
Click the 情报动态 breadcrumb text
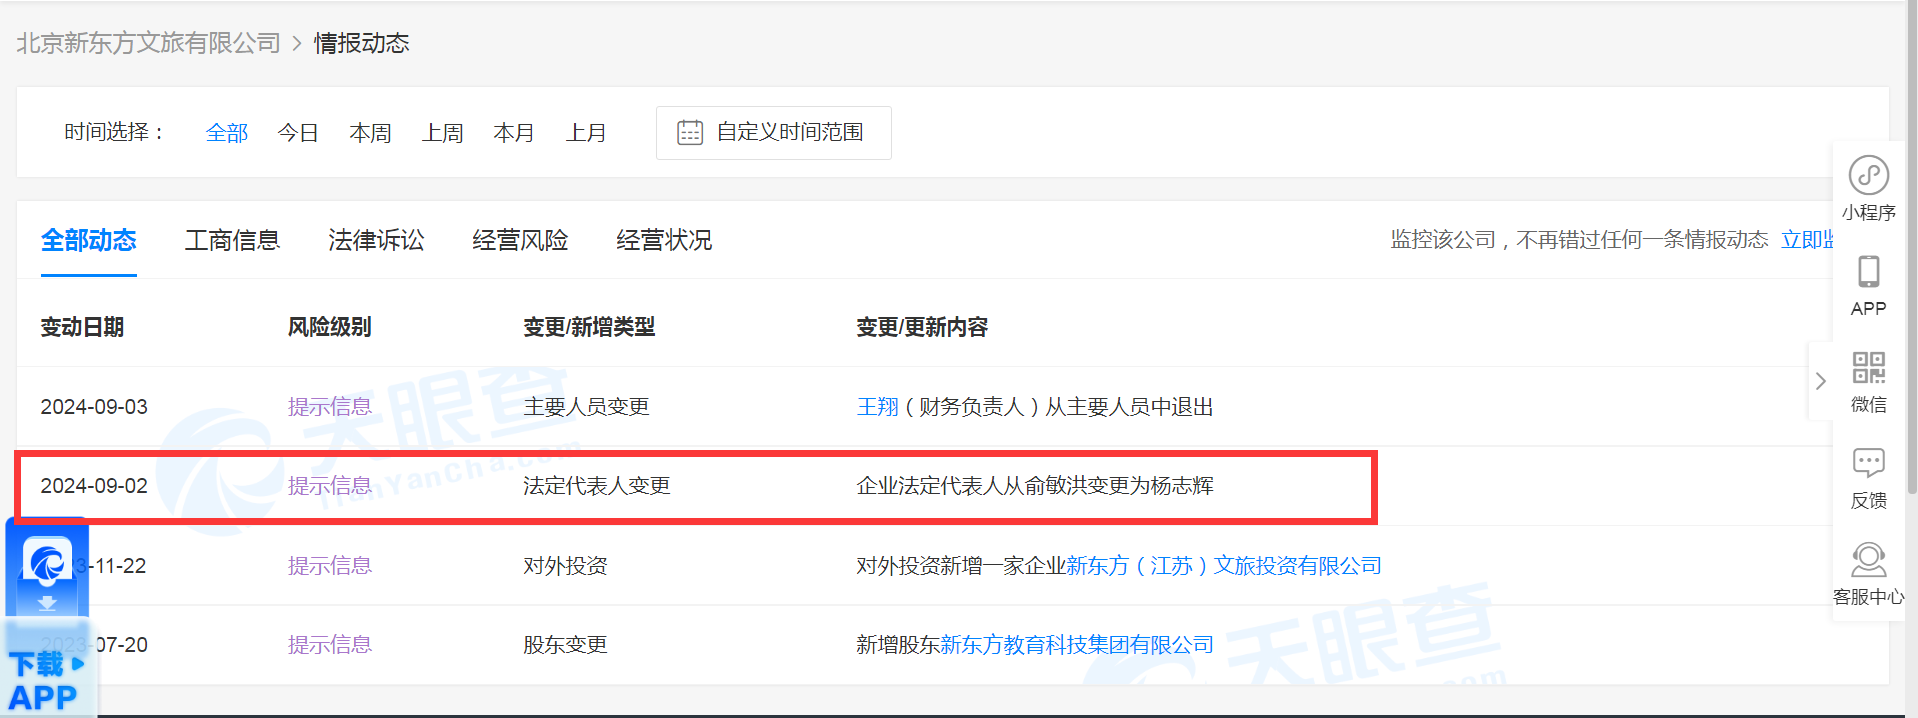click(x=361, y=43)
